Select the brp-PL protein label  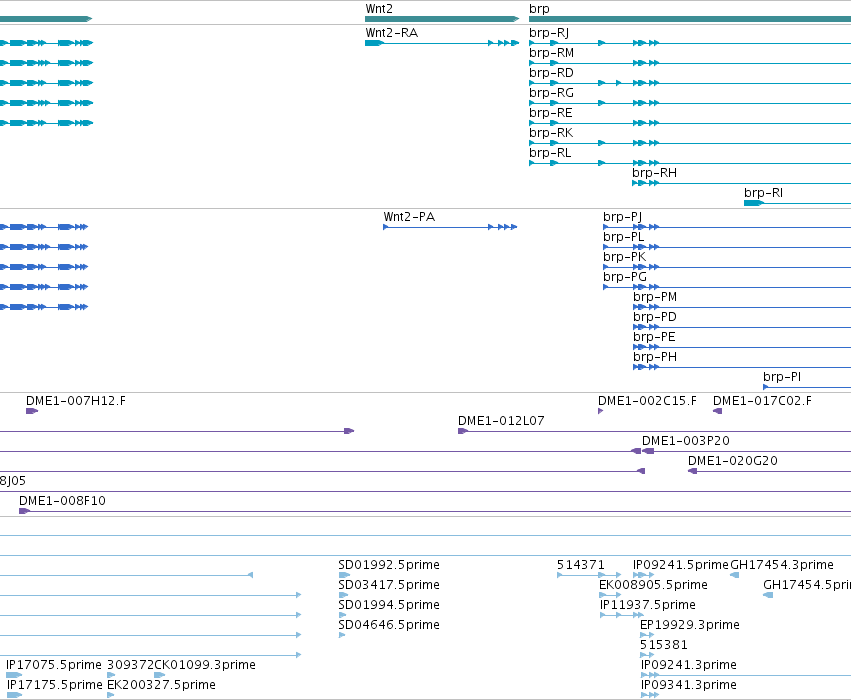(623, 237)
